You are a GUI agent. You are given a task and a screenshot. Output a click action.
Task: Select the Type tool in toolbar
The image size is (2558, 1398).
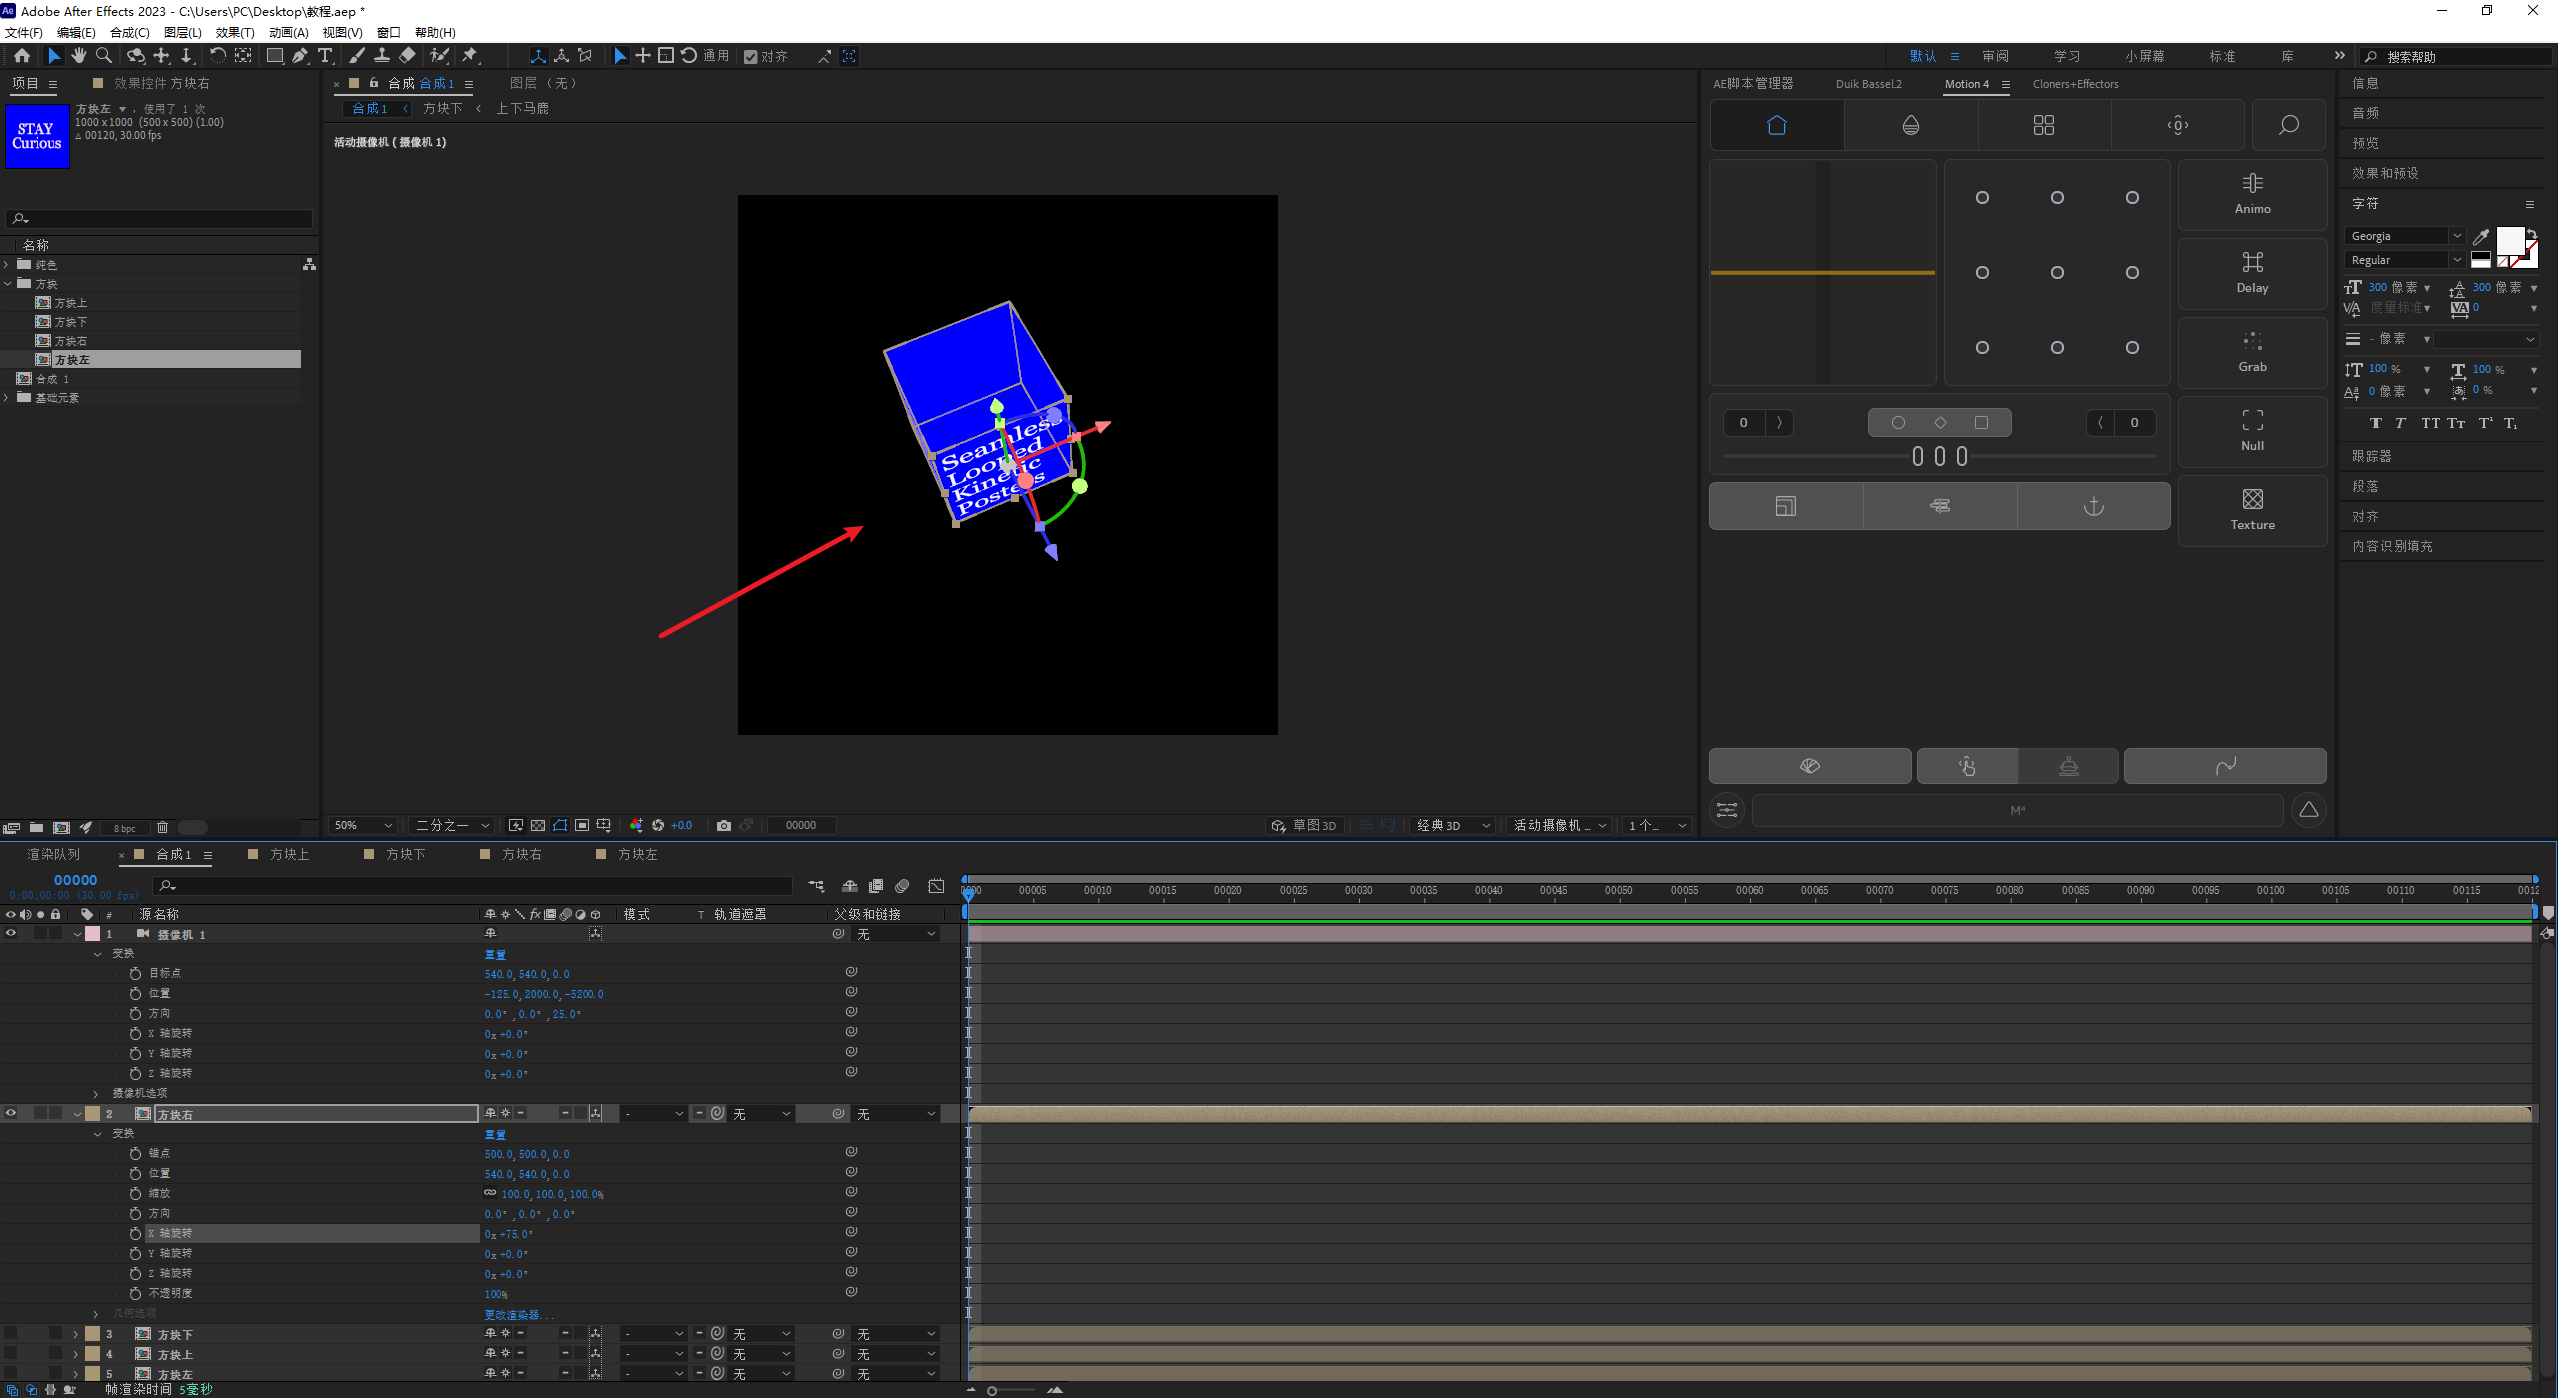(325, 56)
